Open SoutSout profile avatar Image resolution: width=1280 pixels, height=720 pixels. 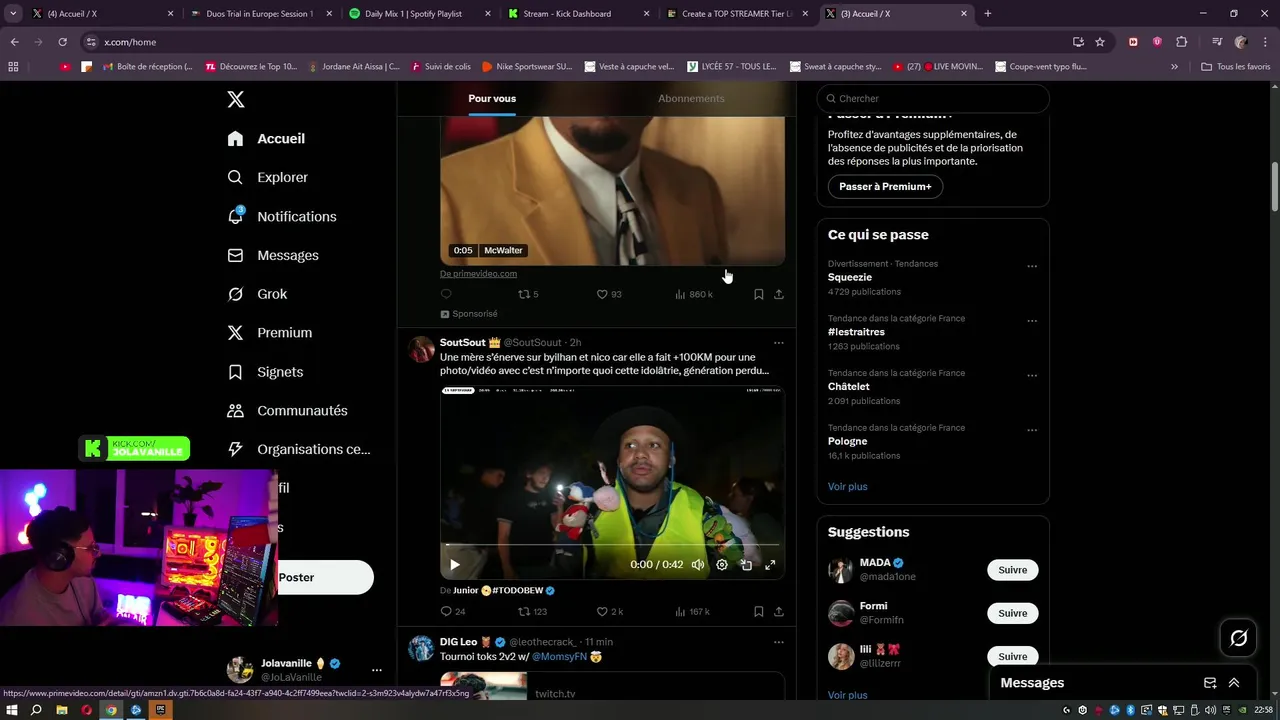[x=421, y=349]
